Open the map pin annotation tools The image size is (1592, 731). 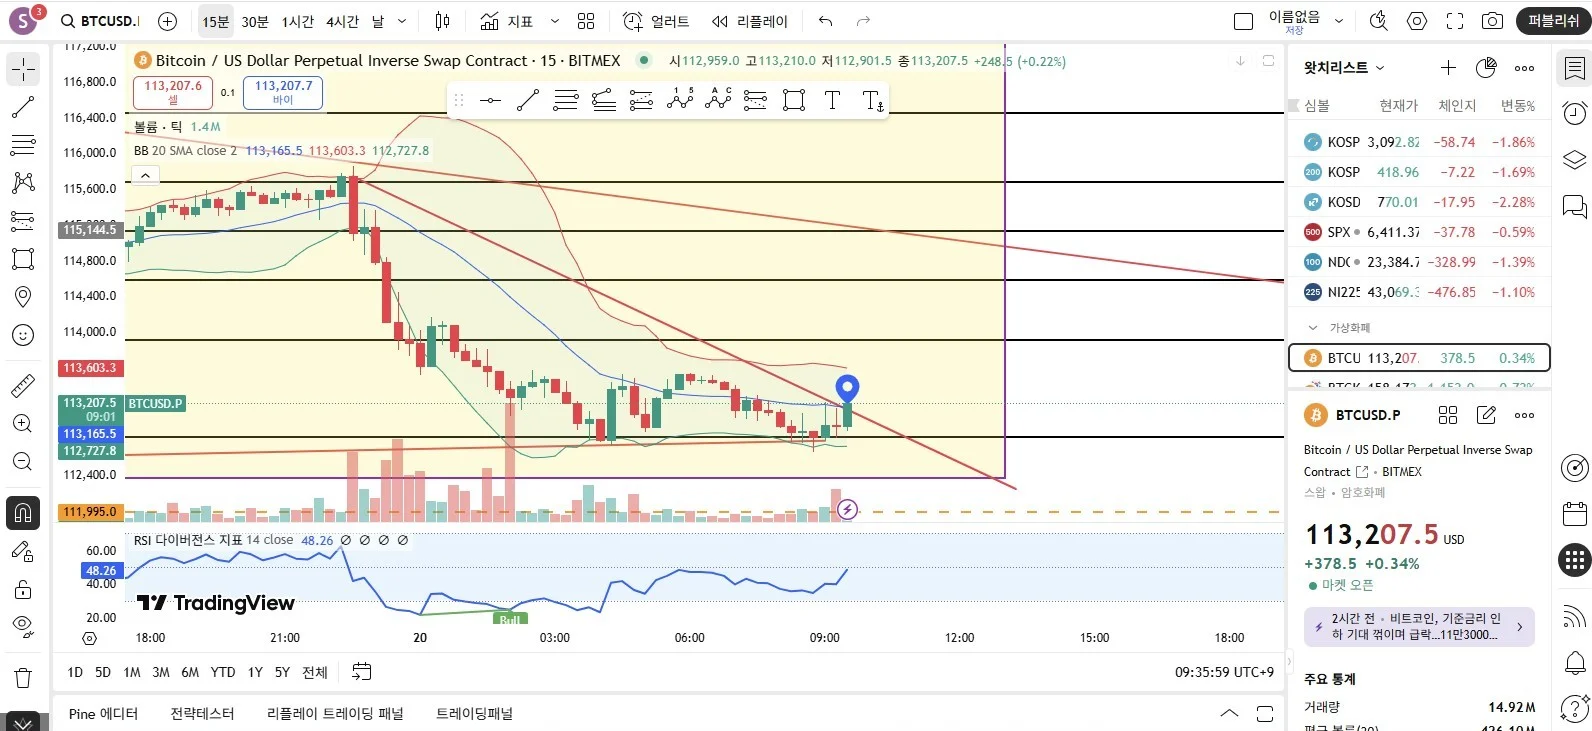23,297
